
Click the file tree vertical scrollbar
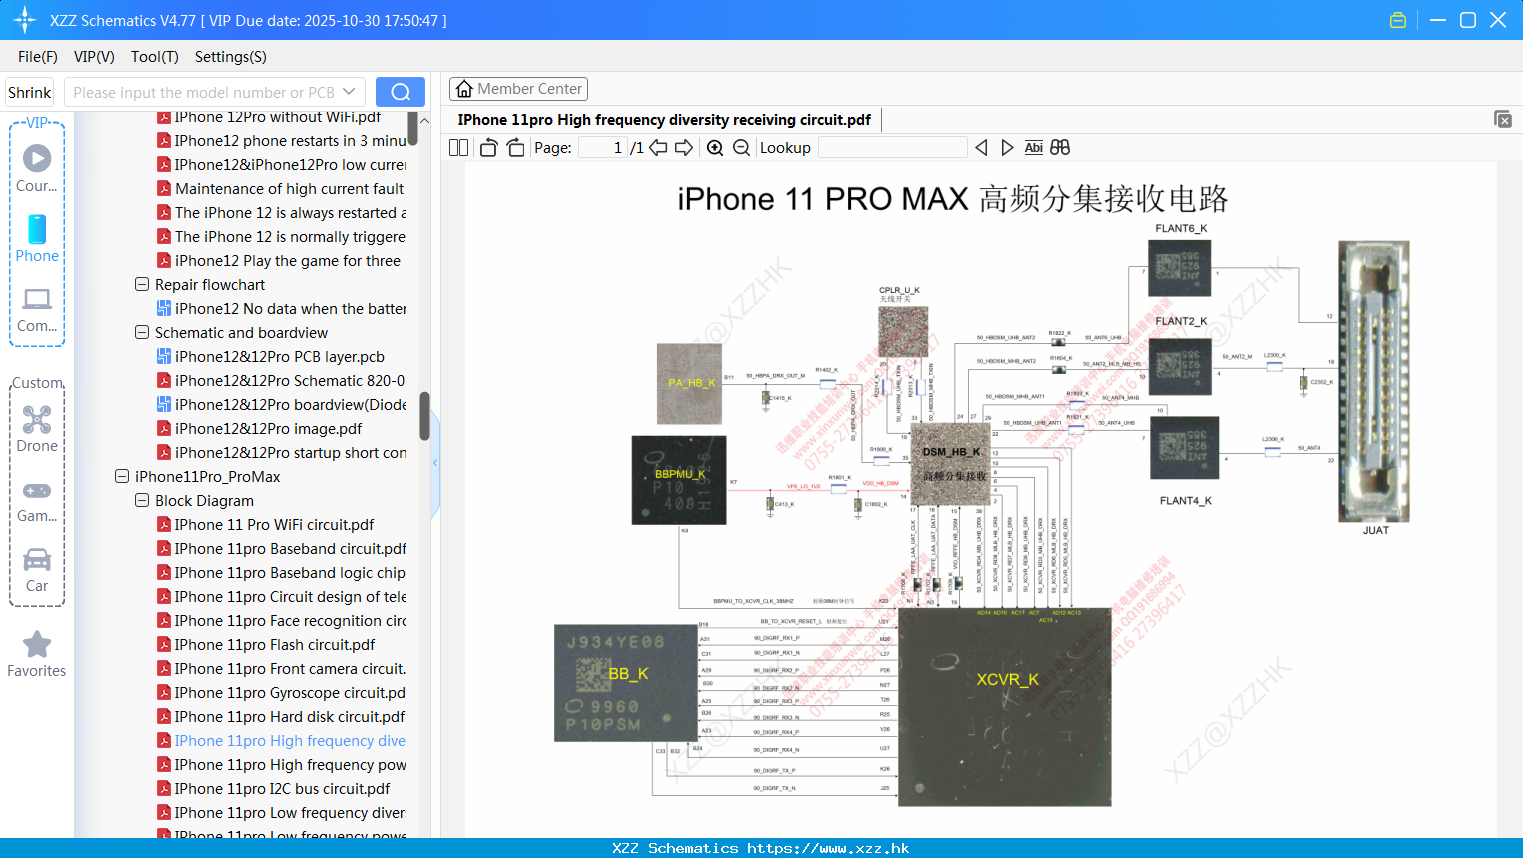pyautogui.click(x=424, y=415)
